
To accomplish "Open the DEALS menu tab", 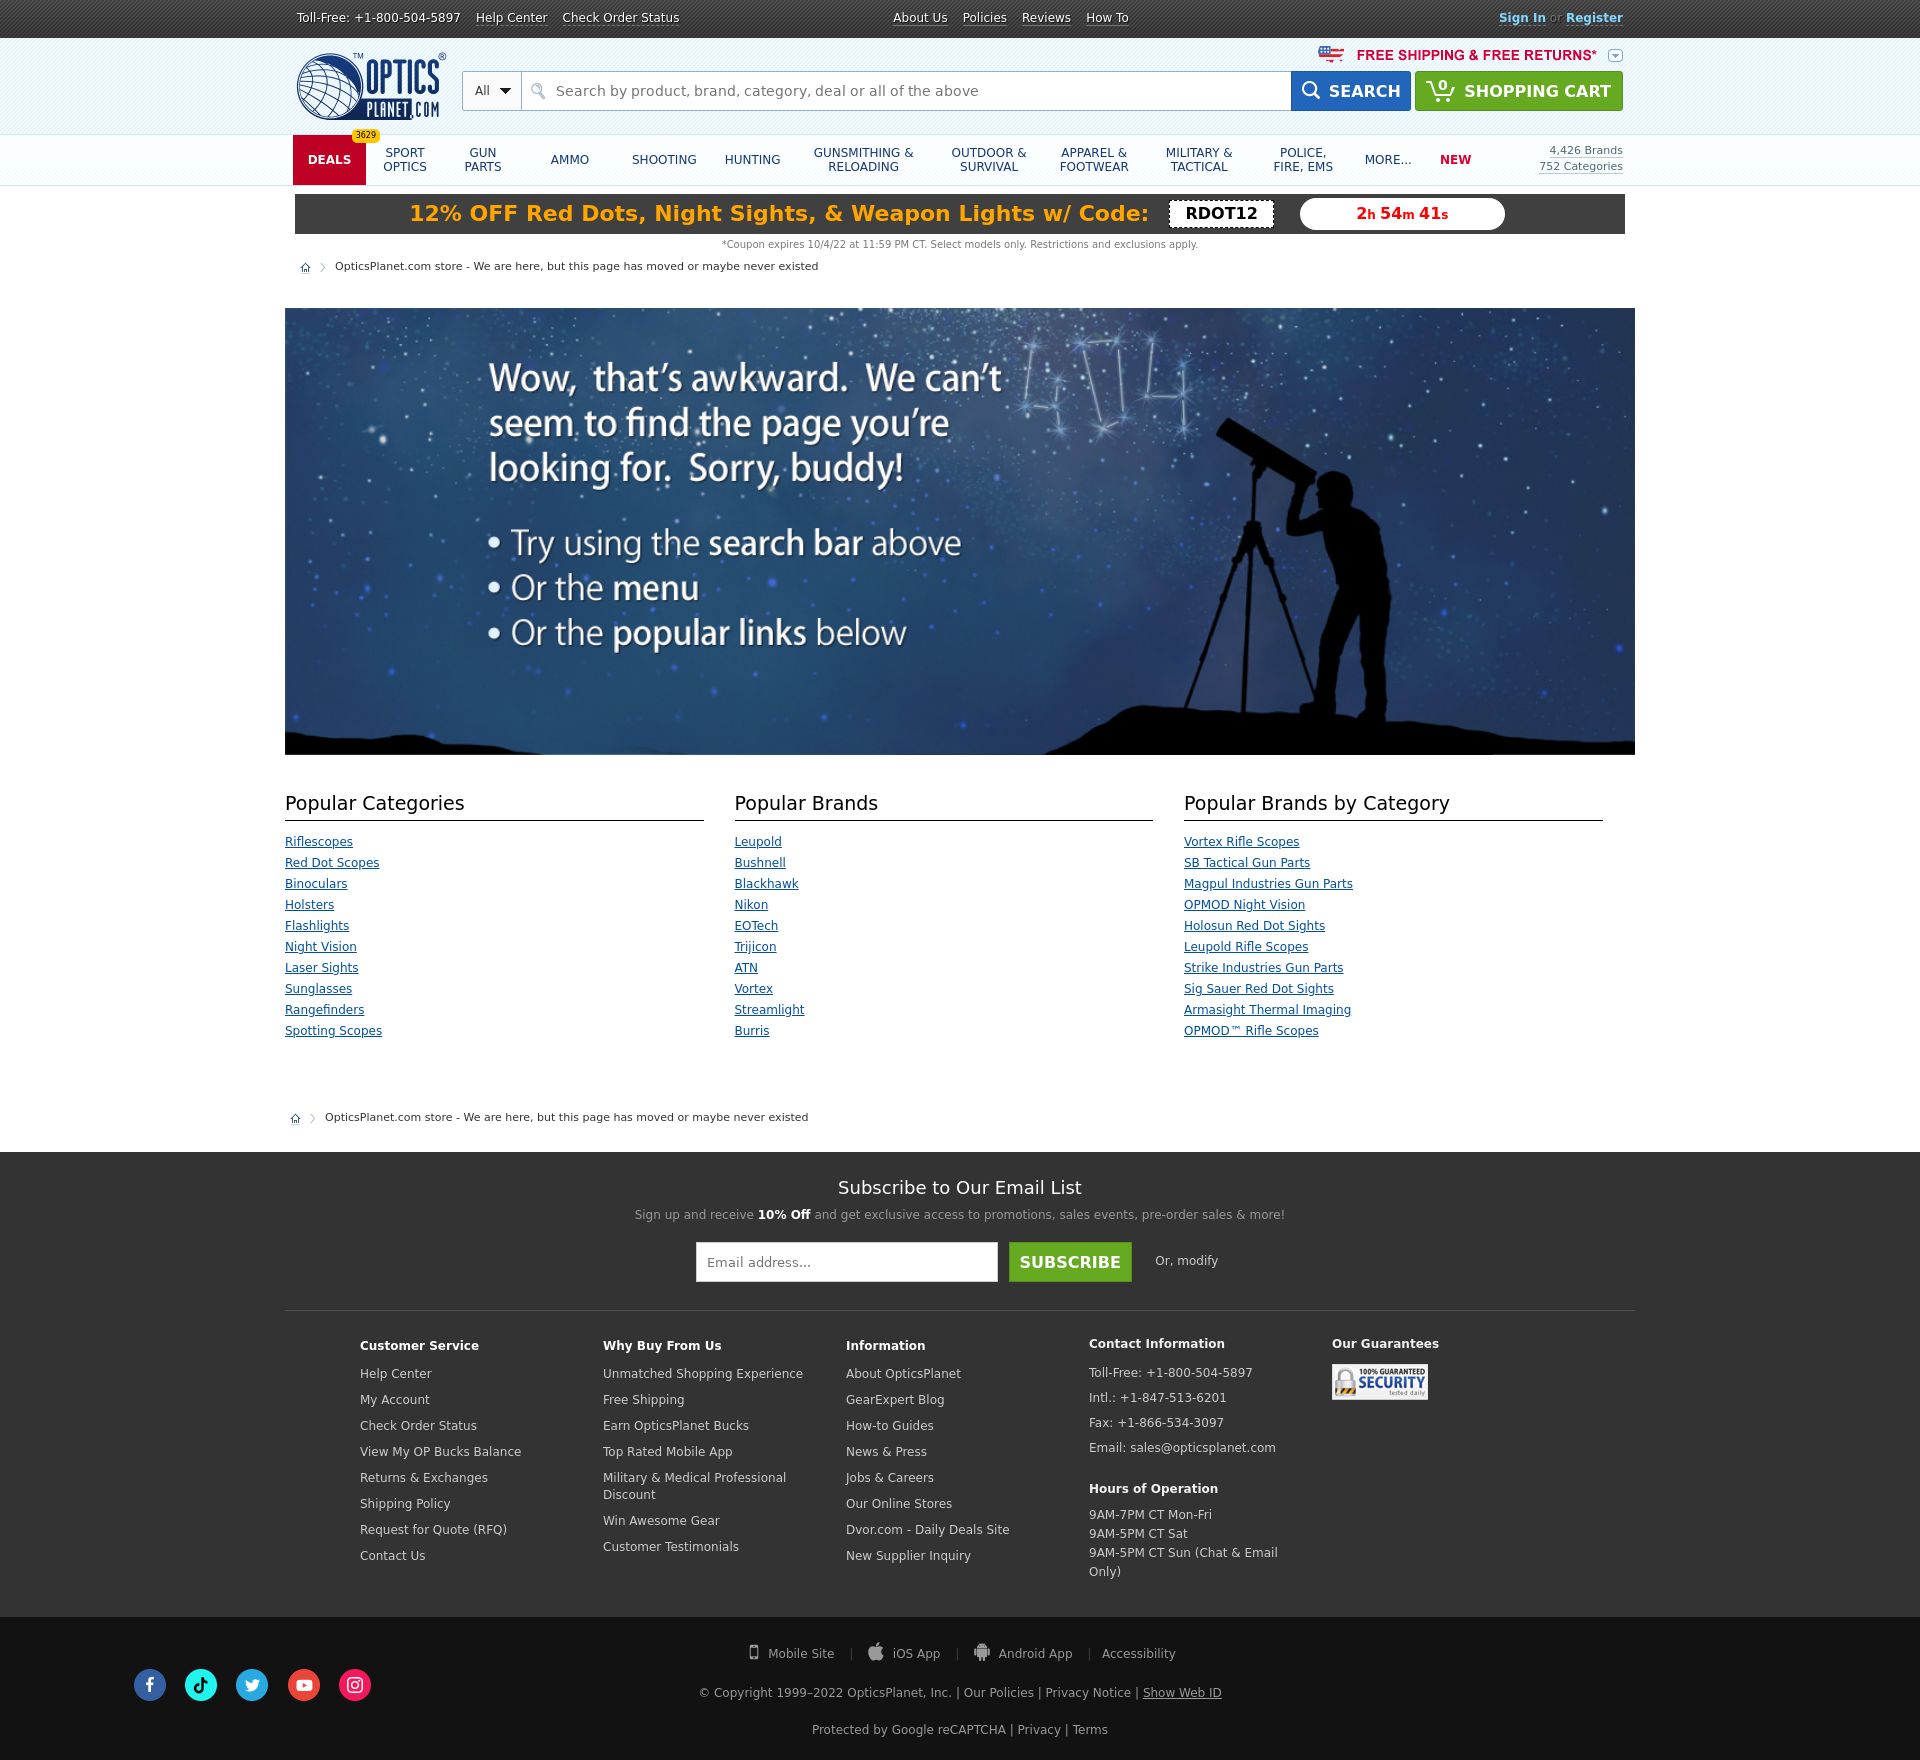I will (329, 160).
